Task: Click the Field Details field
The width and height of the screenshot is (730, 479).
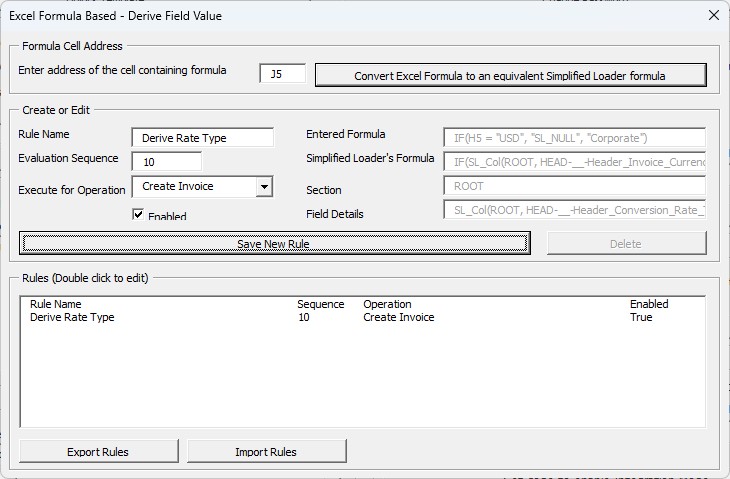Action: point(575,210)
